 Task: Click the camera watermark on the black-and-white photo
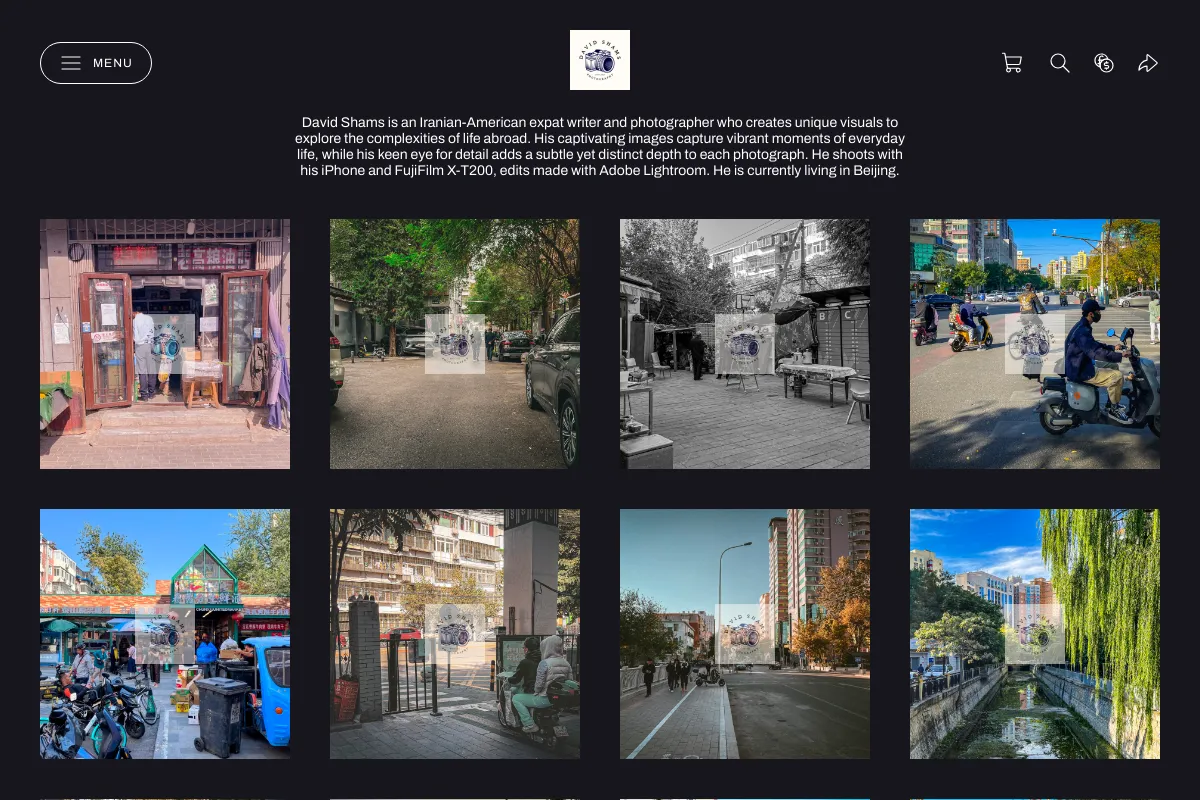(x=745, y=344)
